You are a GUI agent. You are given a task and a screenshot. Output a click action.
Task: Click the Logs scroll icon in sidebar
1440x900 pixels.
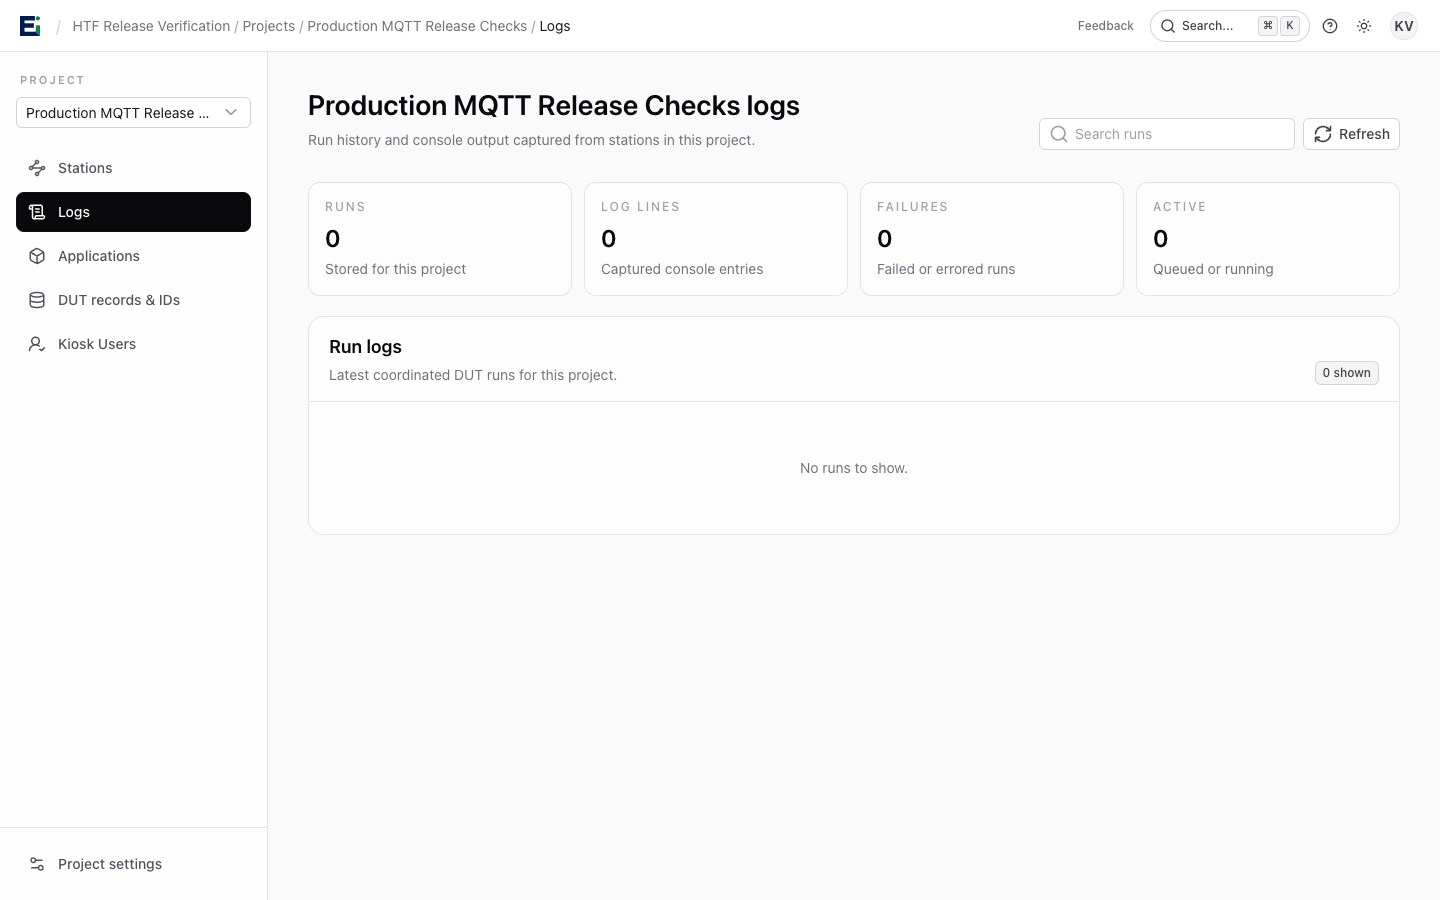click(37, 212)
